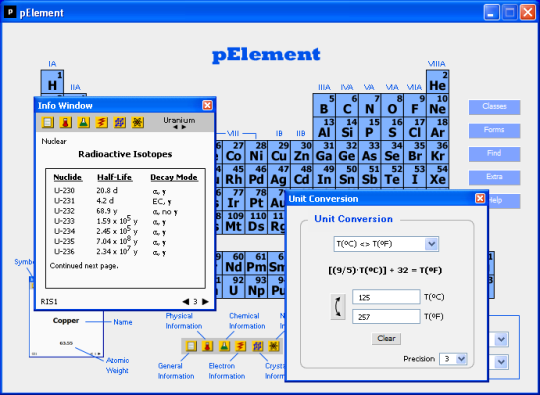Select the Cobalt (Co) element cell
The image size is (540, 395).
point(233,152)
